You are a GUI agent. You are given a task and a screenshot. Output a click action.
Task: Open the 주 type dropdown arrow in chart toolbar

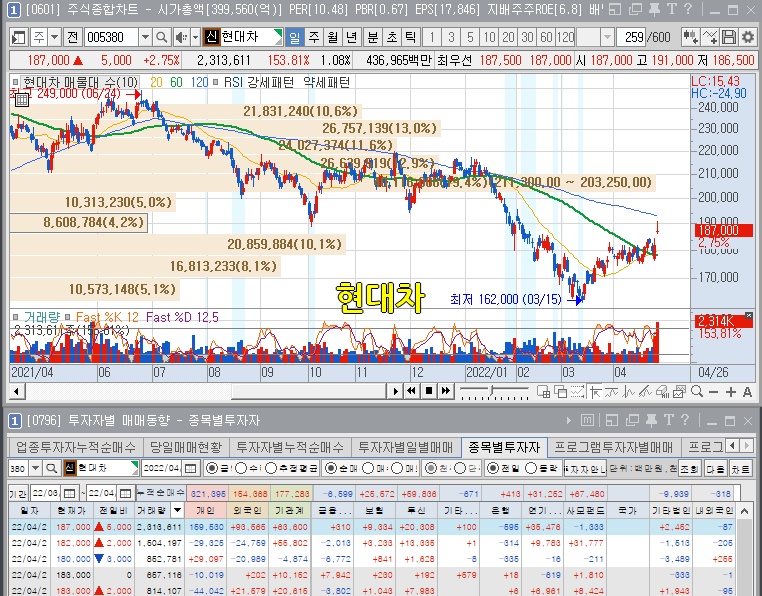pos(54,37)
